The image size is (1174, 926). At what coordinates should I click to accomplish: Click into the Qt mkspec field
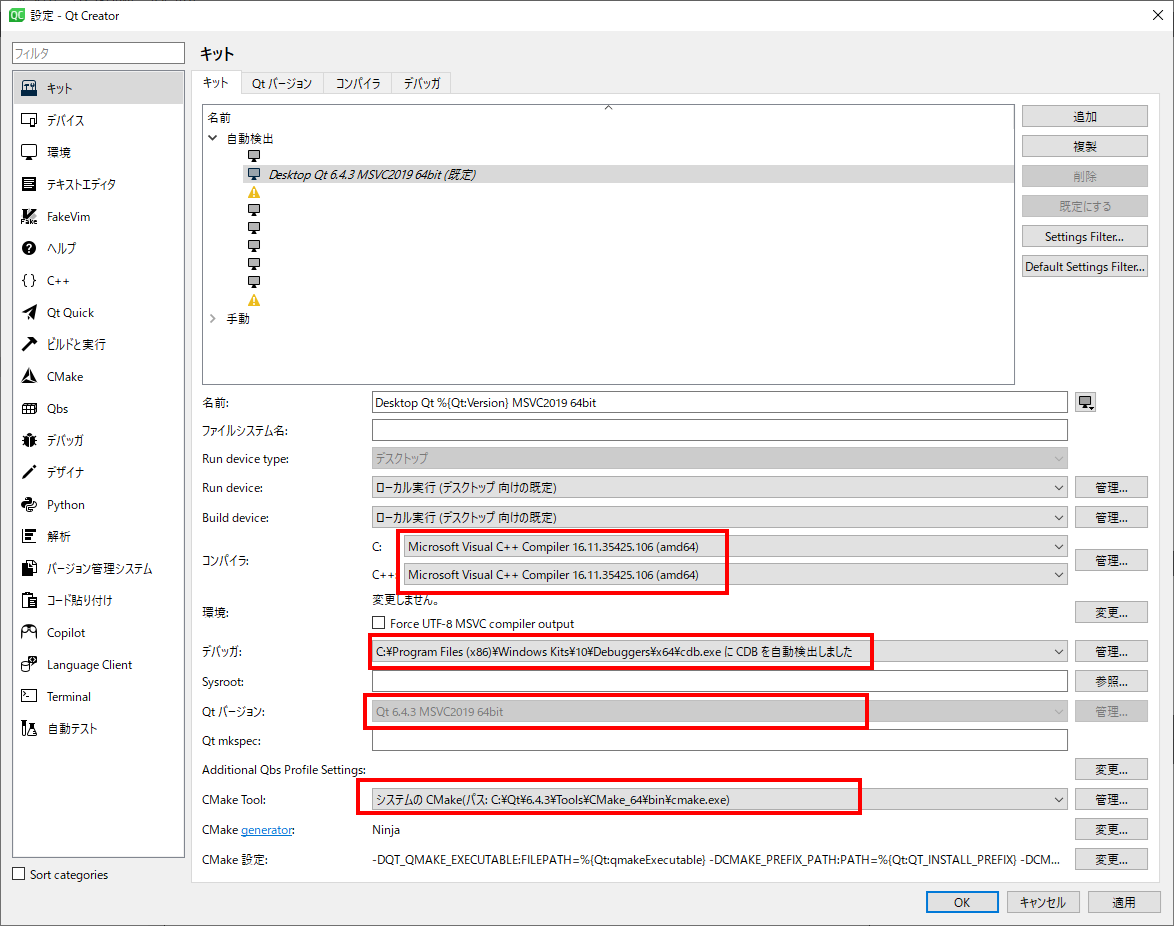pos(720,740)
